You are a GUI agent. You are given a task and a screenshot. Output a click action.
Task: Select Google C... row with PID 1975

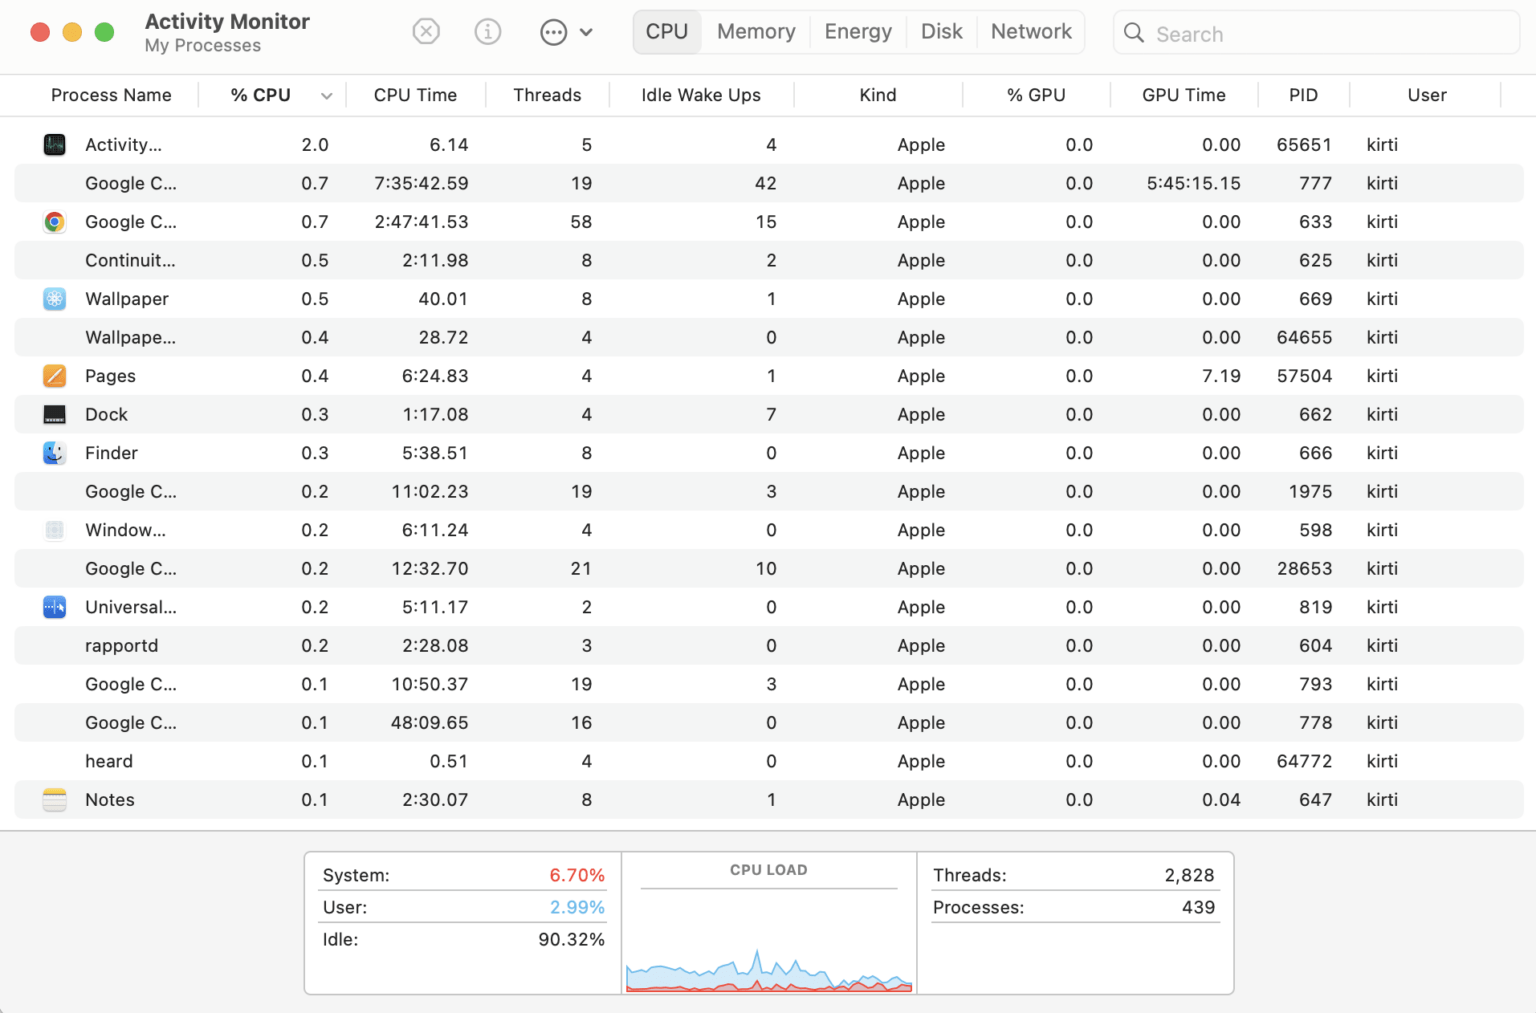(768, 491)
